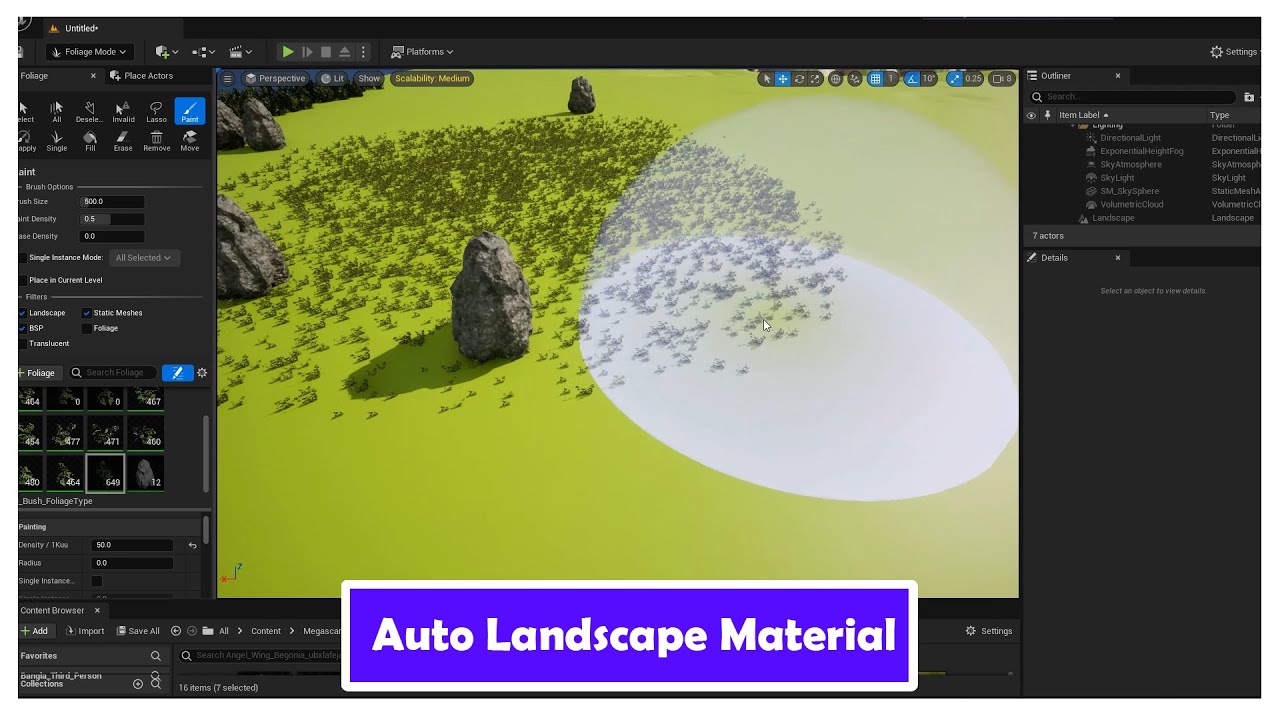Click the Brush Size slider field
This screenshot has height=720, width=1280.
click(x=113, y=202)
